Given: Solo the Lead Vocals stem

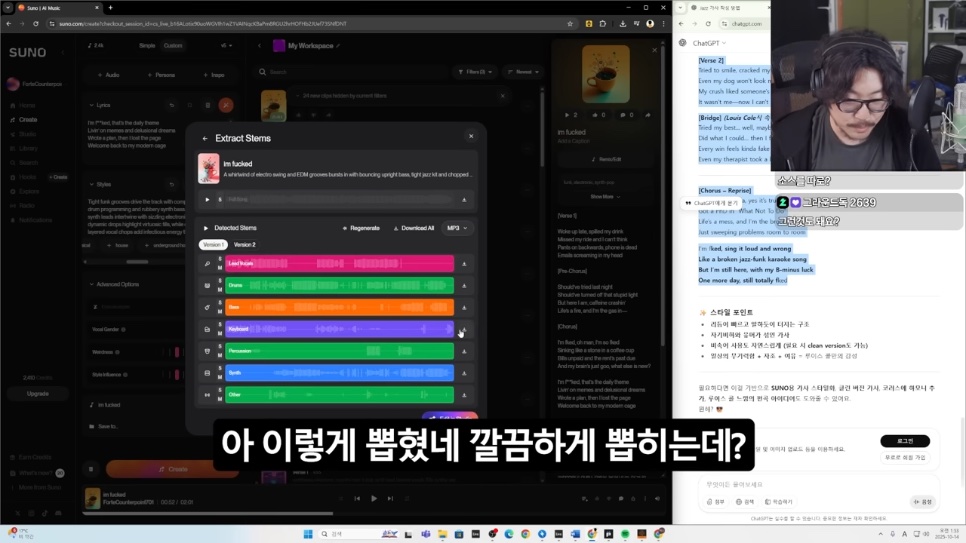Looking at the screenshot, I should (x=219, y=260).
